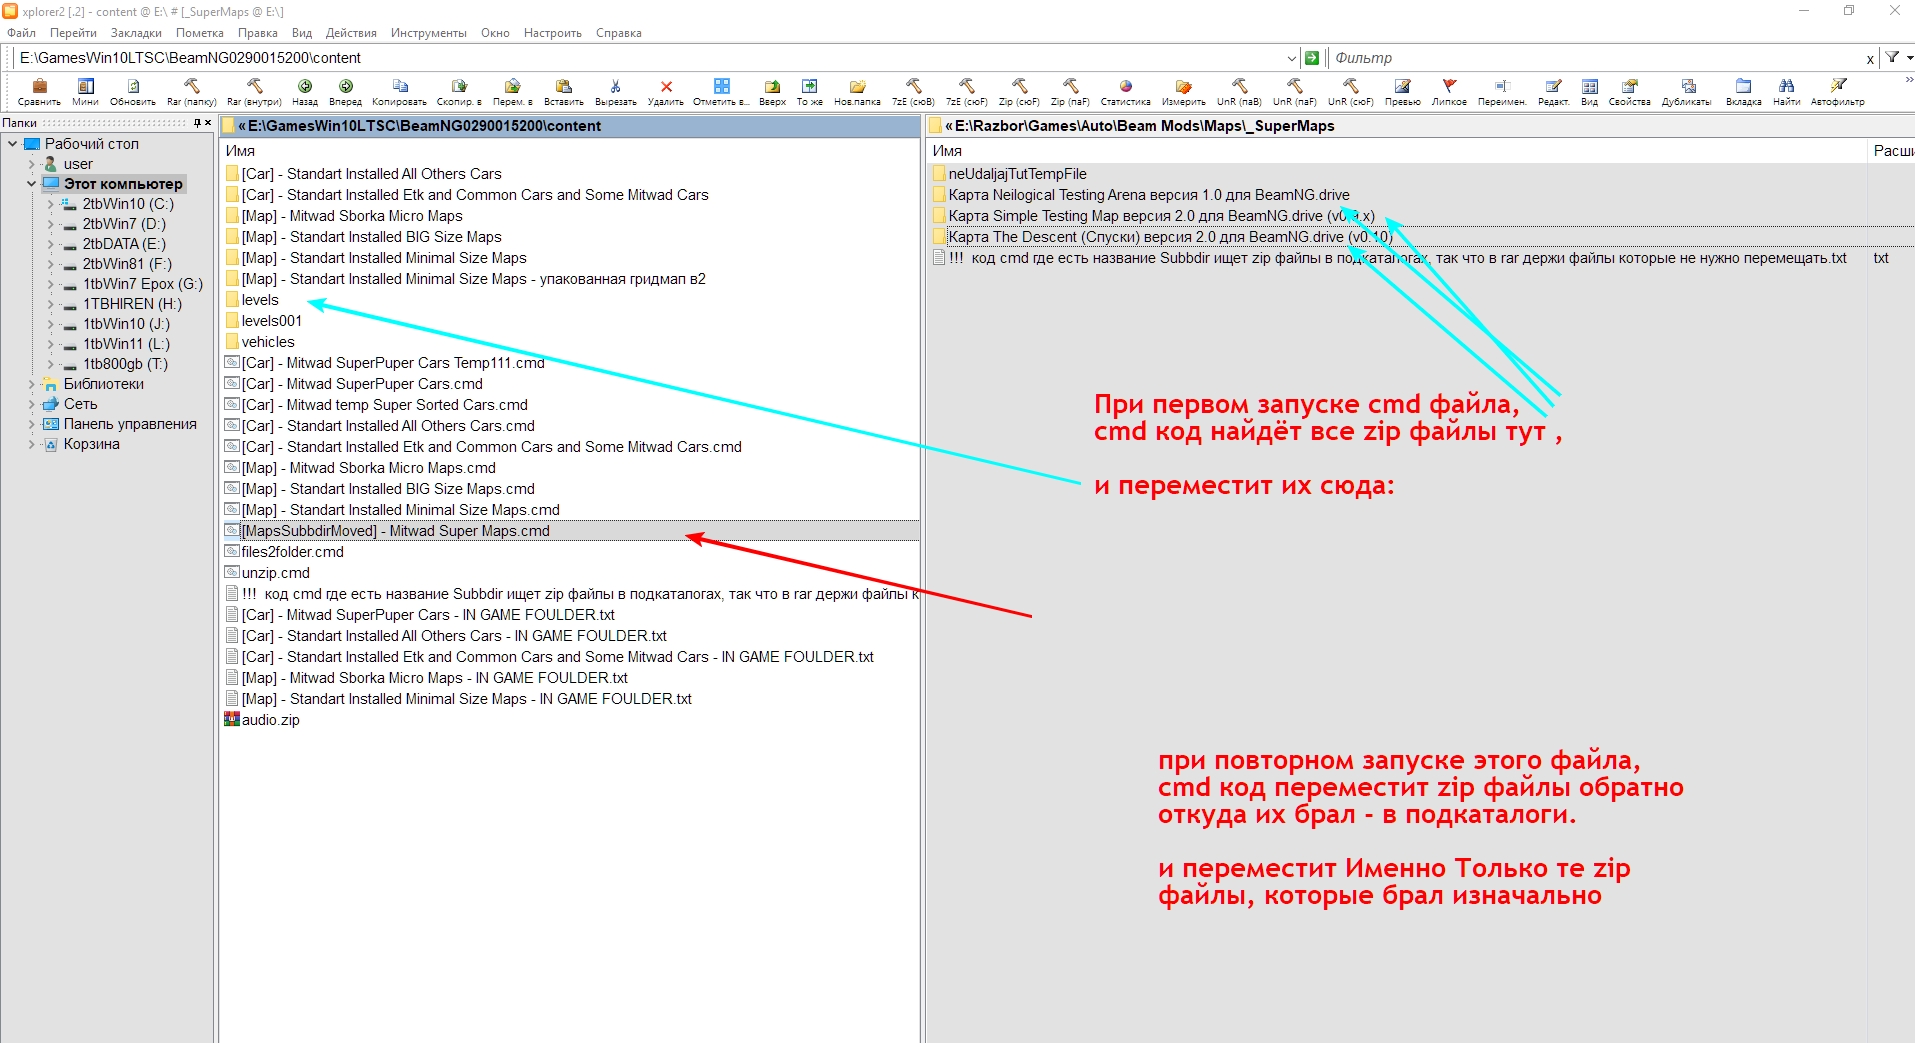The height and width of the screenshot is (1043, 1915).
Task: Click the Удалить (Delete) red X icon
Action: coord(666,86)
